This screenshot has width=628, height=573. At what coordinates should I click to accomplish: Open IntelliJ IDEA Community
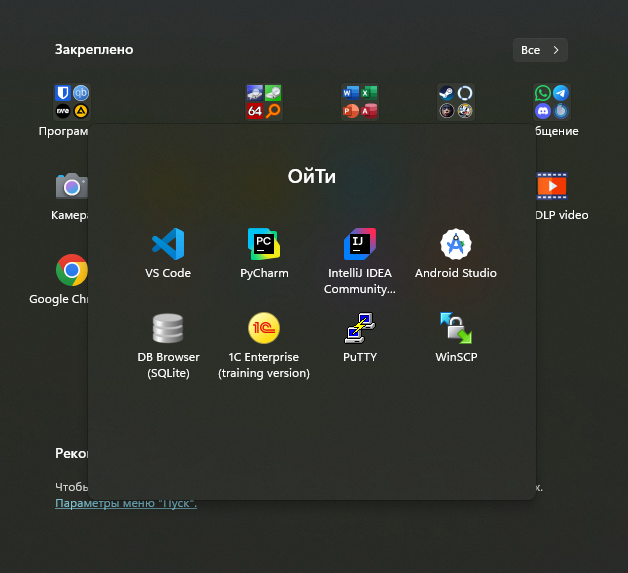click(360, 261)
